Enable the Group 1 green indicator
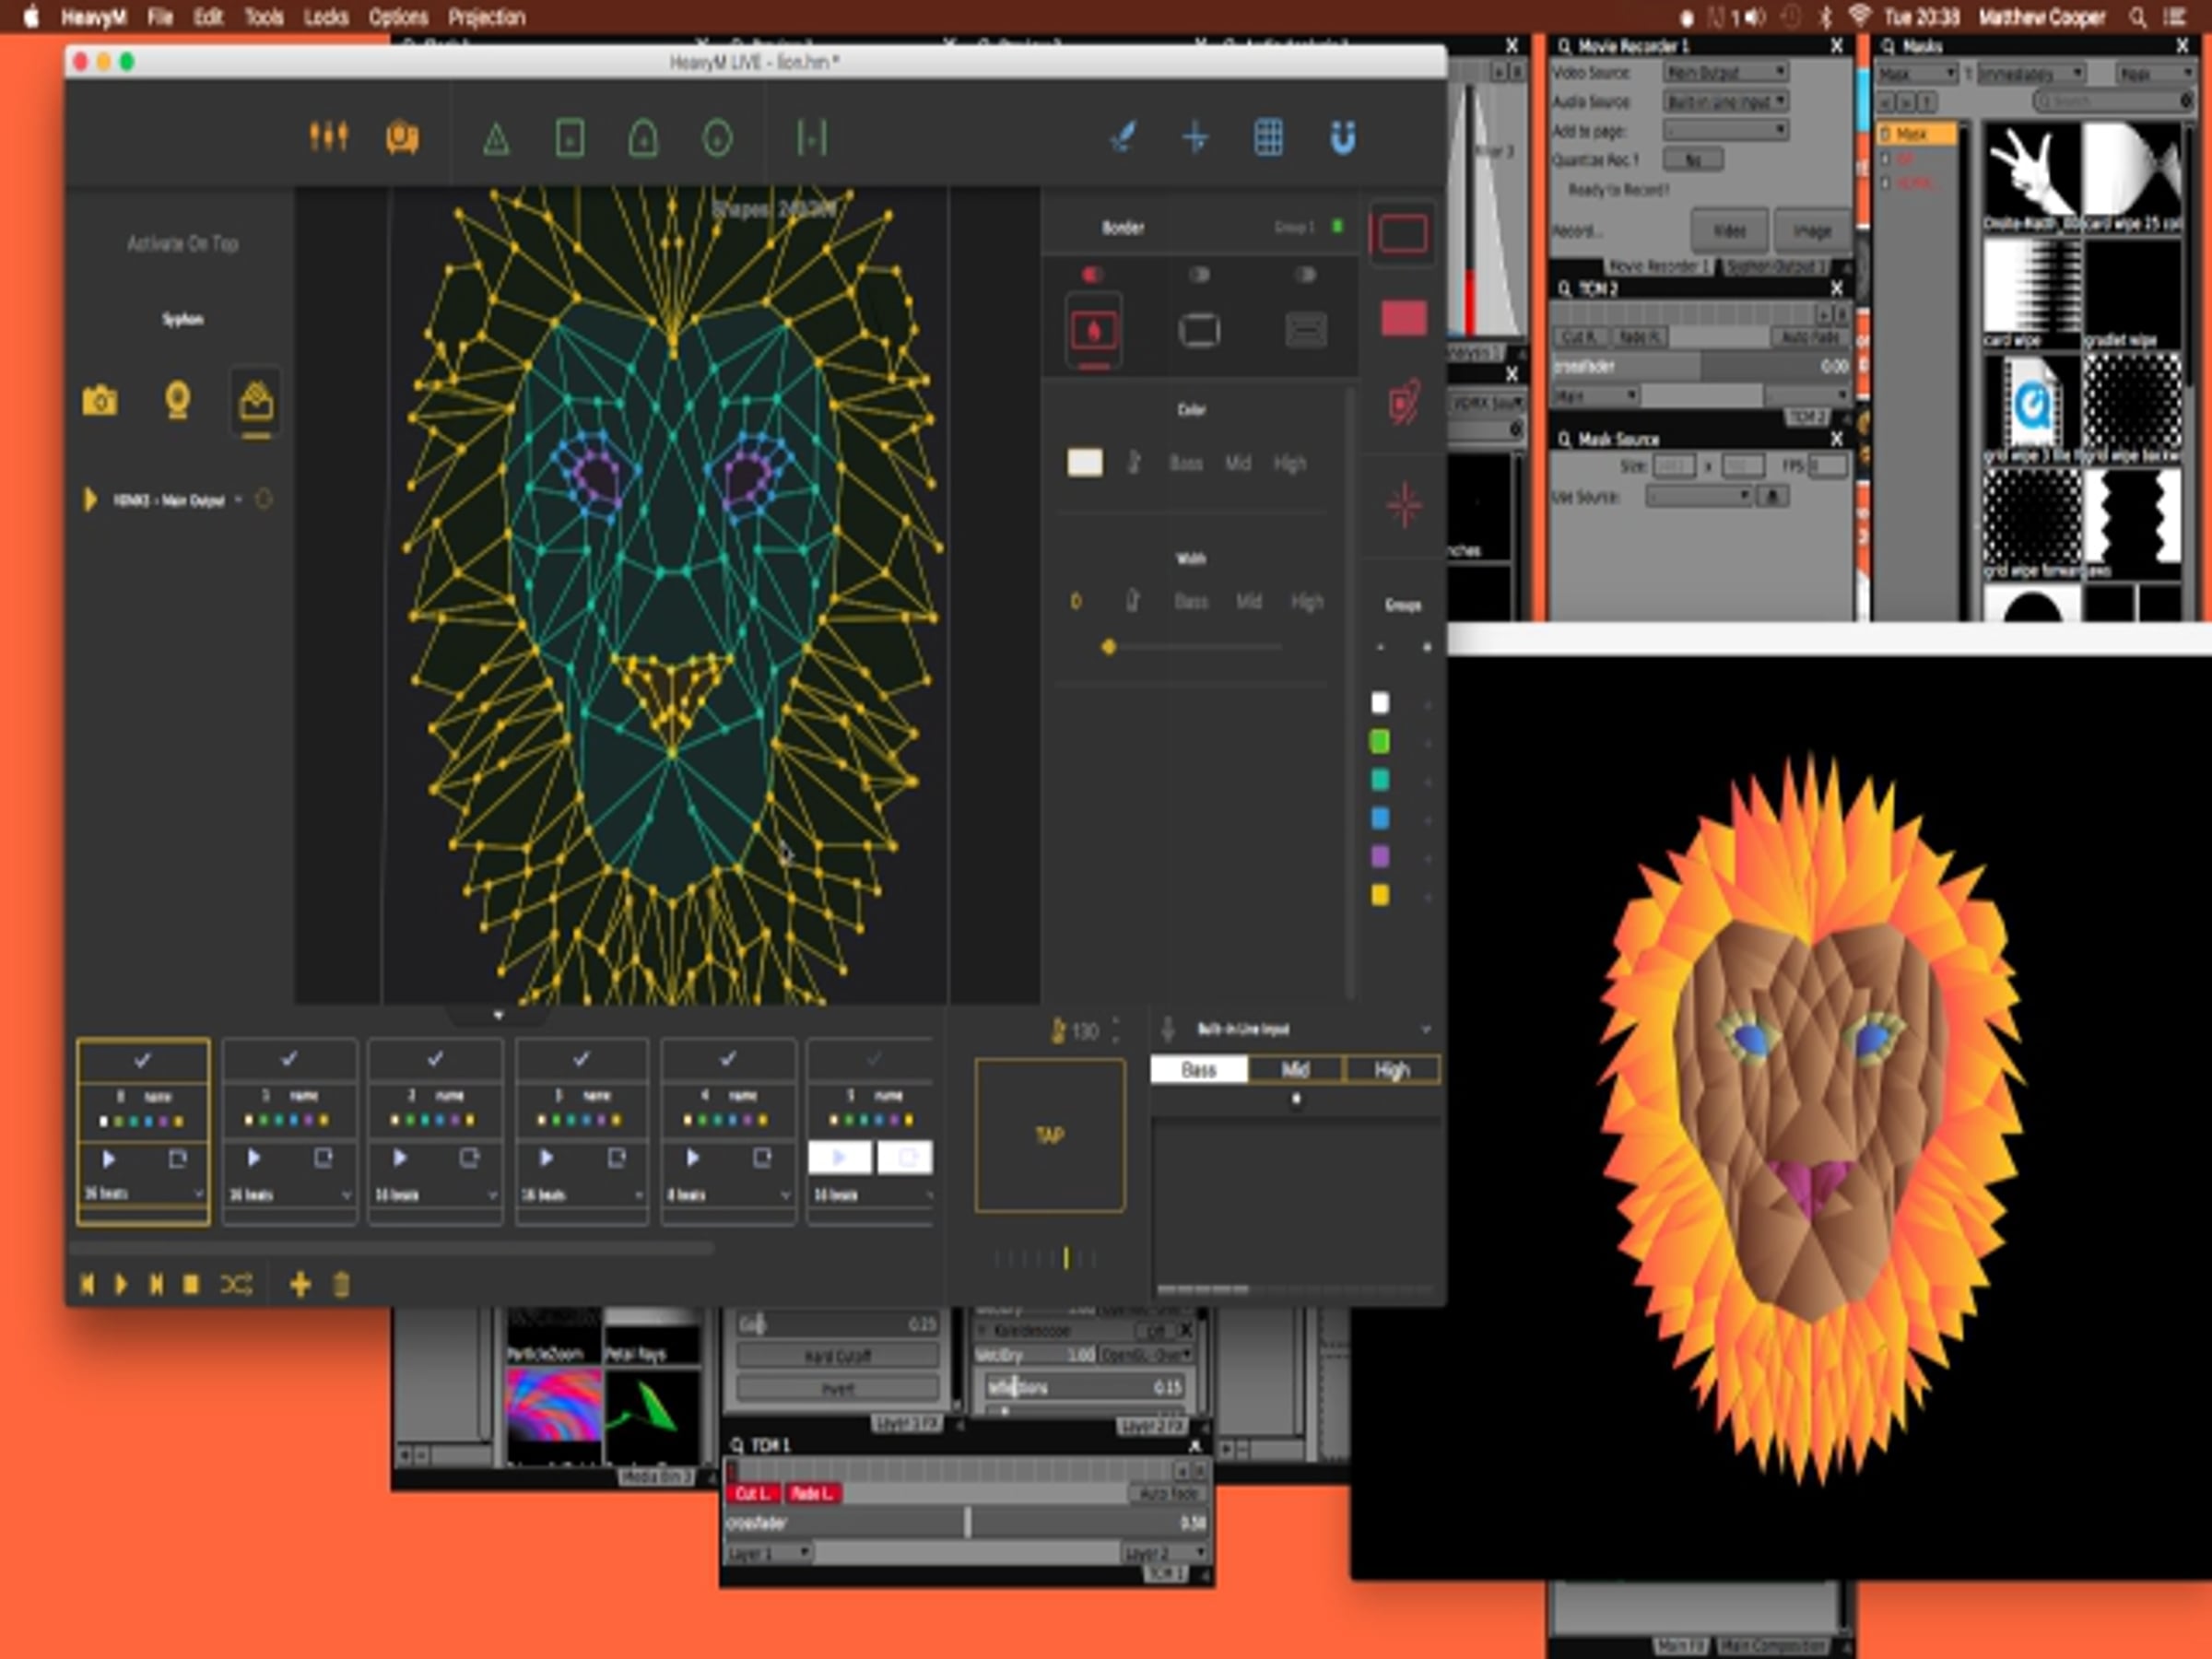The width and height of the screenshot is (2212, 1659). click(x=1338, y=227)
